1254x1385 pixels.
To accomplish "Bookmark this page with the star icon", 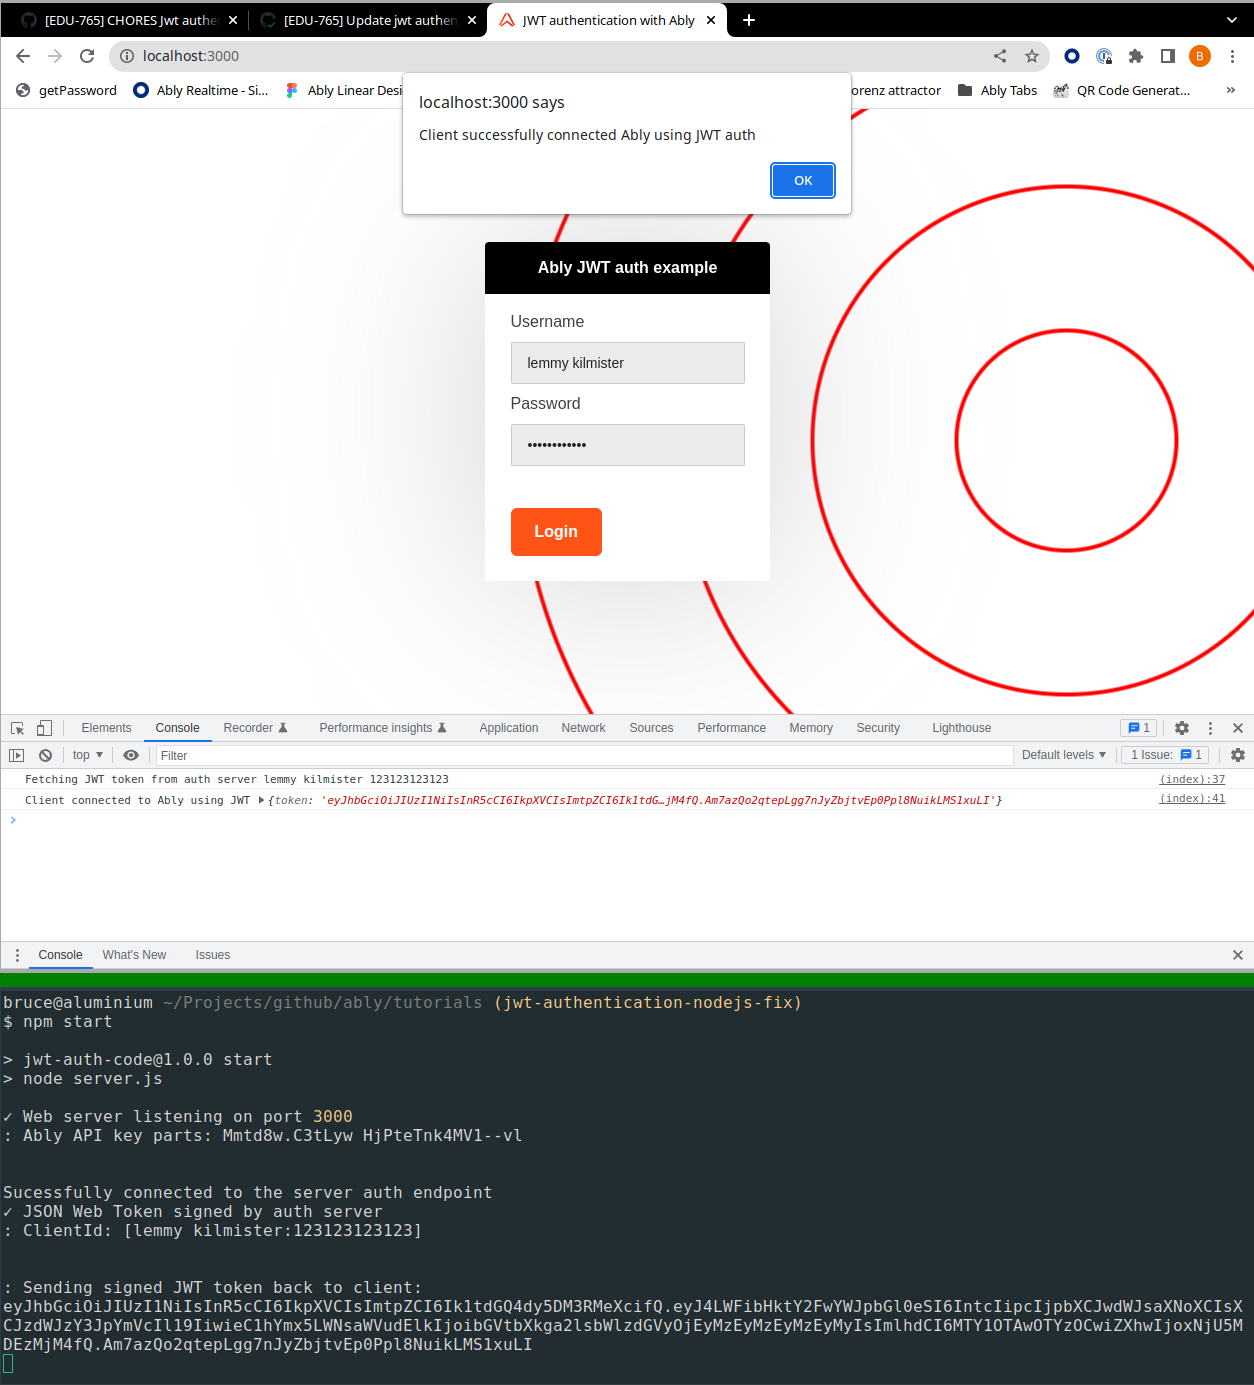I will [x=1032, y=56].
